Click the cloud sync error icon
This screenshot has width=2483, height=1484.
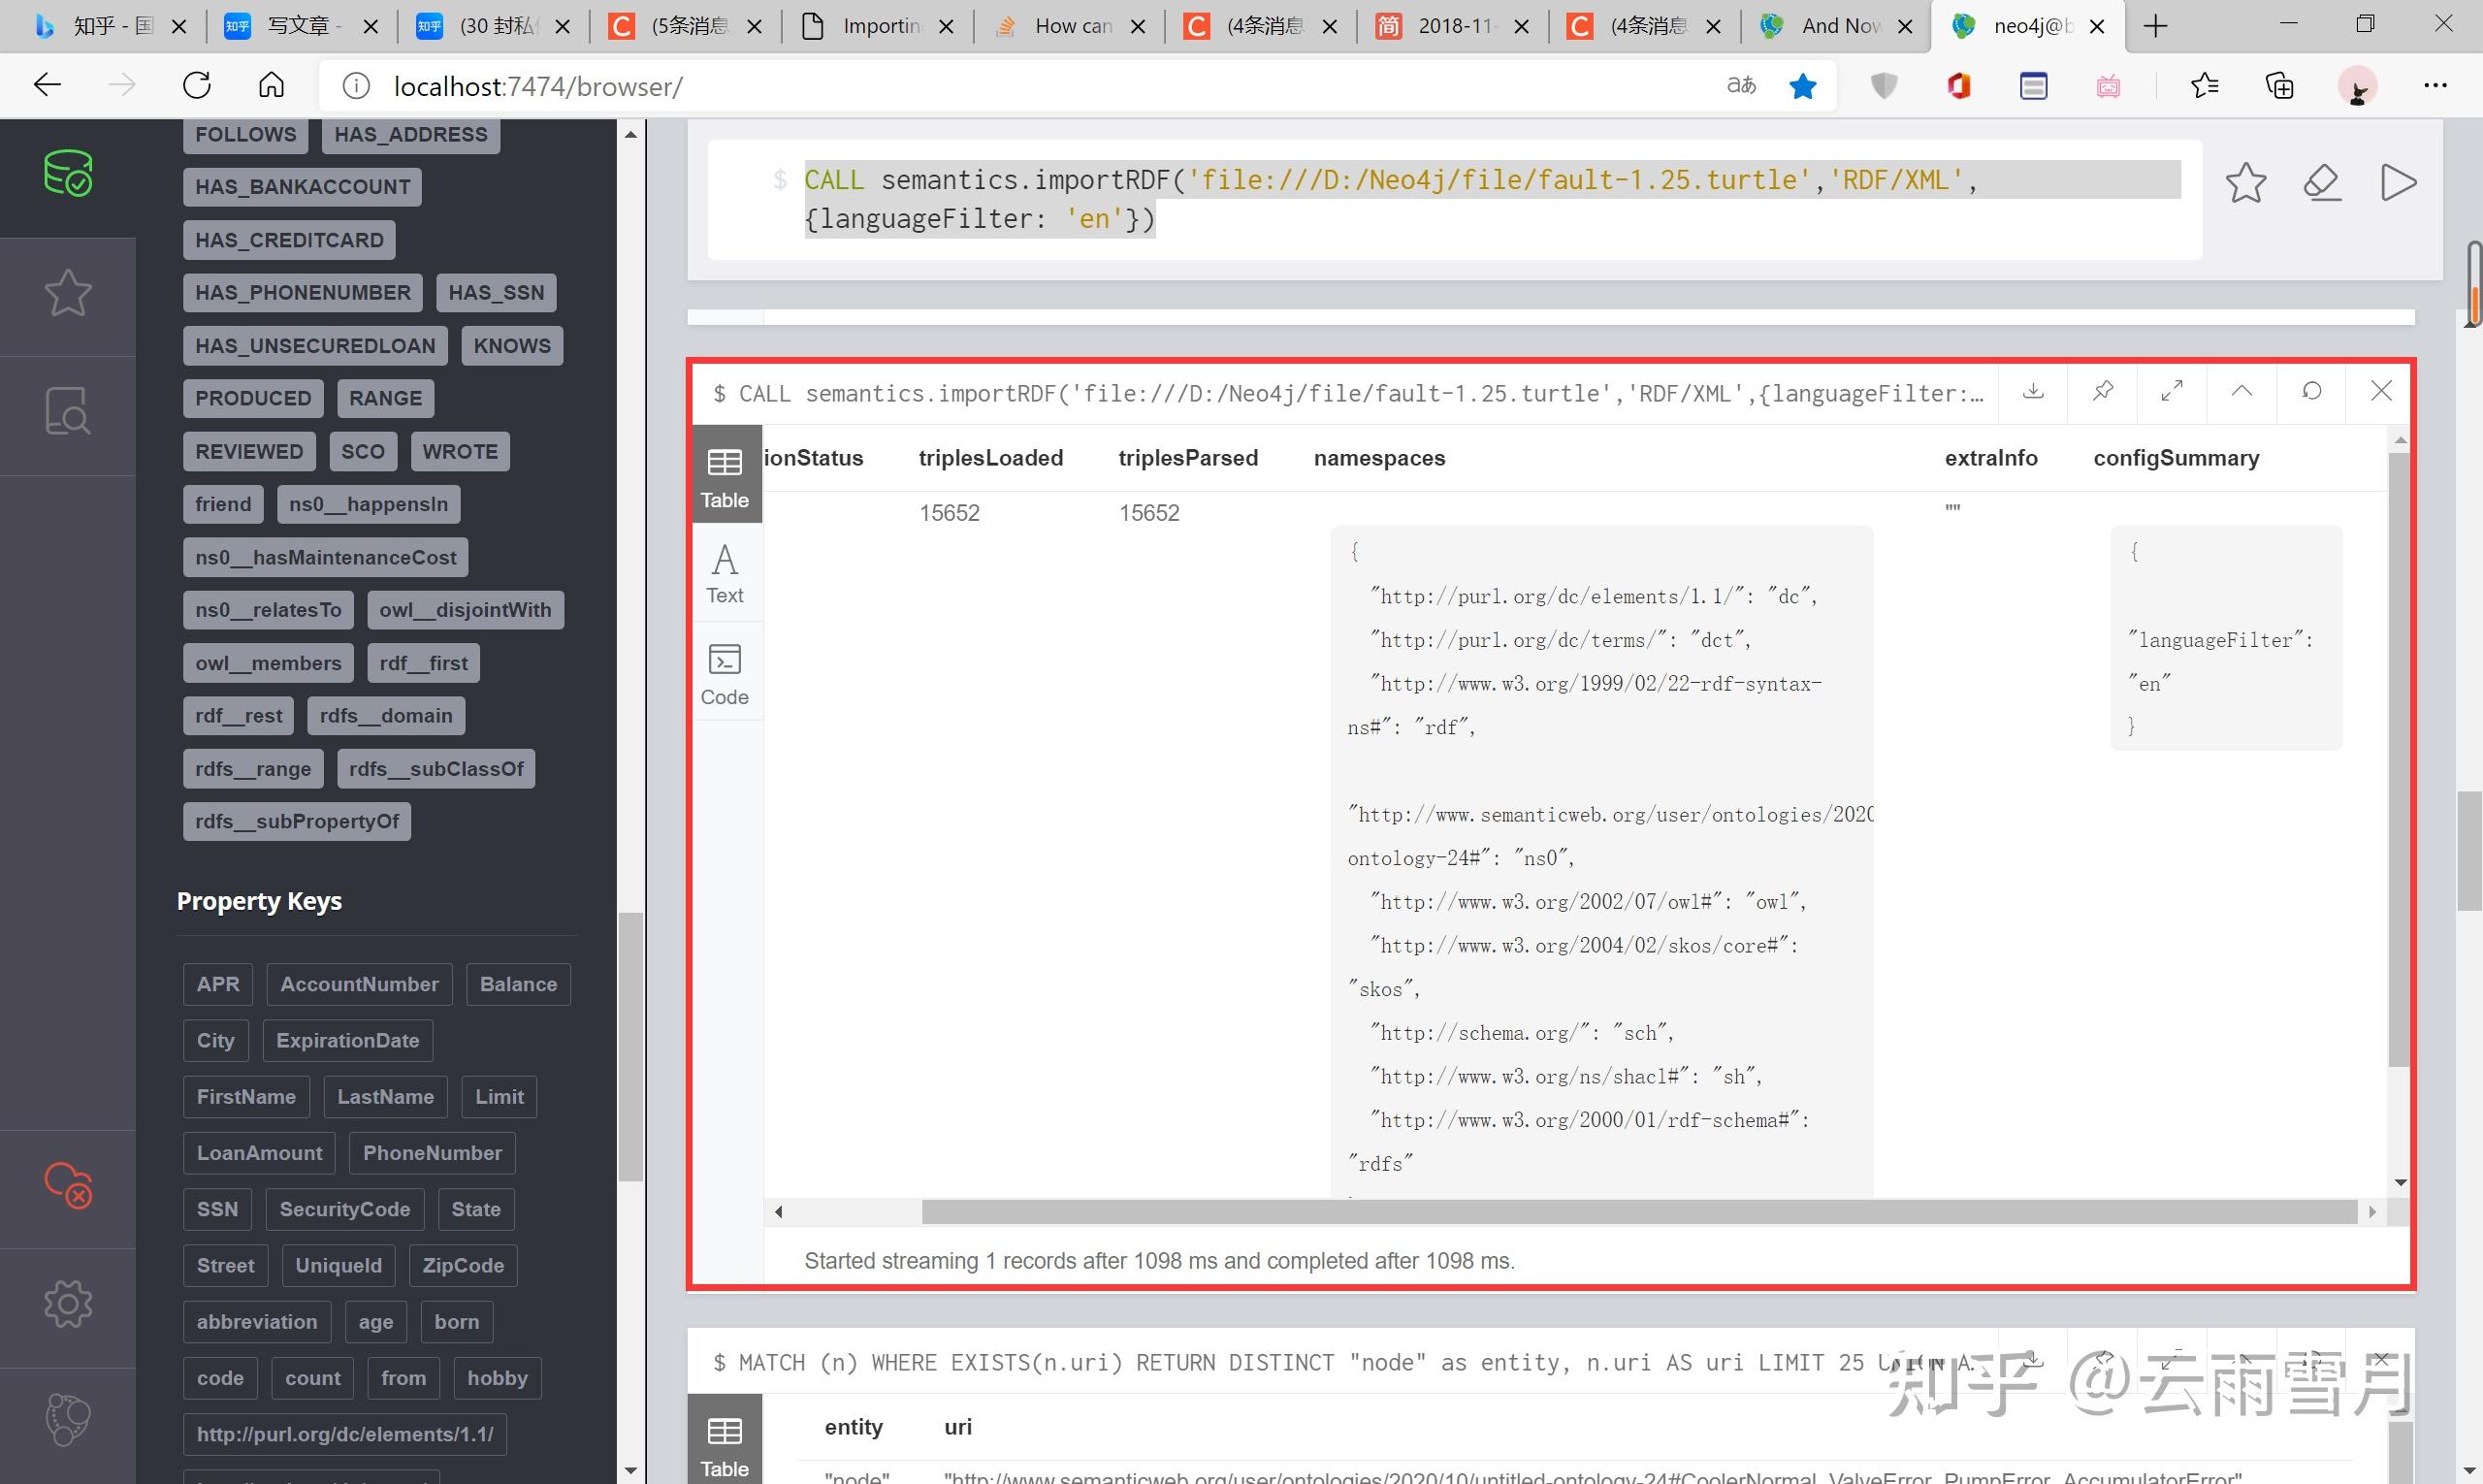pyautogui.click(x=67, y=1185)
